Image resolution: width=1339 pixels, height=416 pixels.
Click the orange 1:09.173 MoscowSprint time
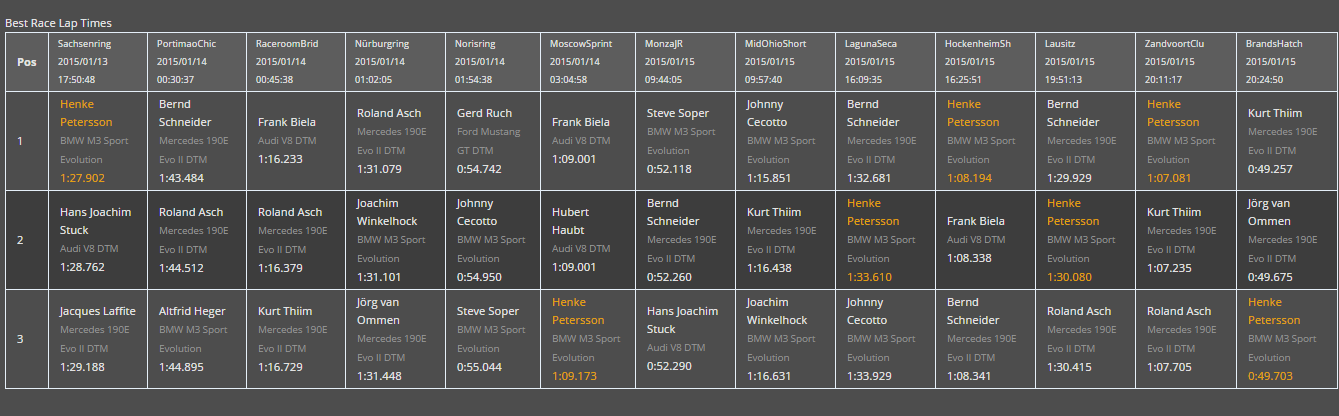pyautogui.click(x=574, y=377)
